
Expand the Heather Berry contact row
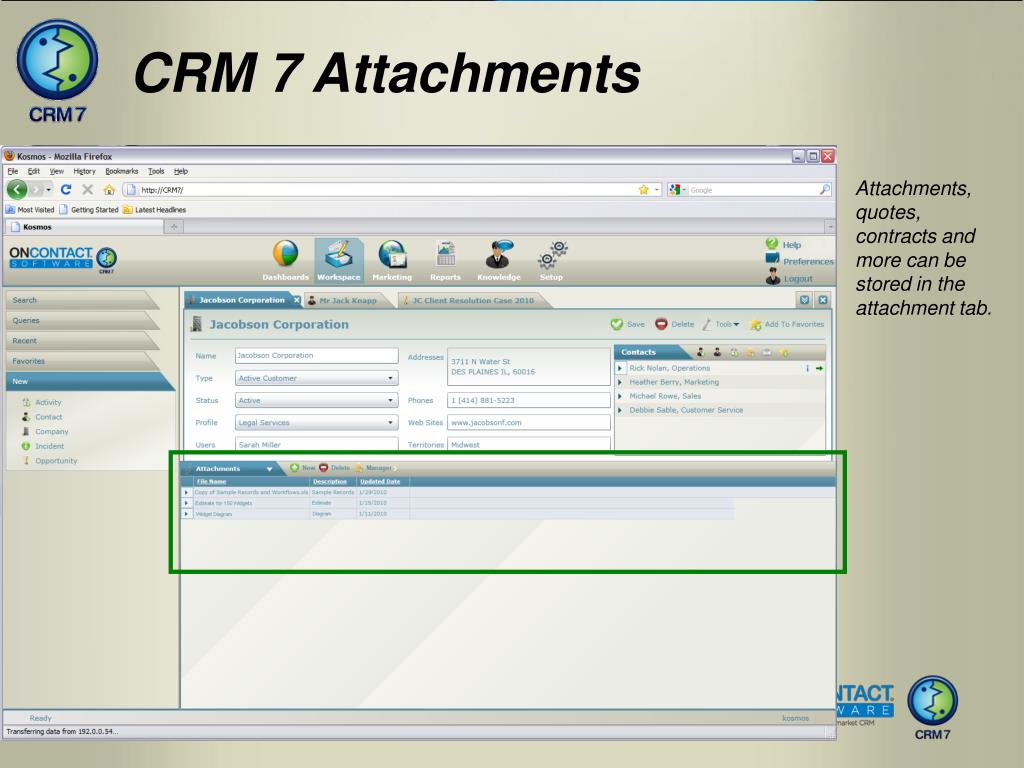click(620, 382)
